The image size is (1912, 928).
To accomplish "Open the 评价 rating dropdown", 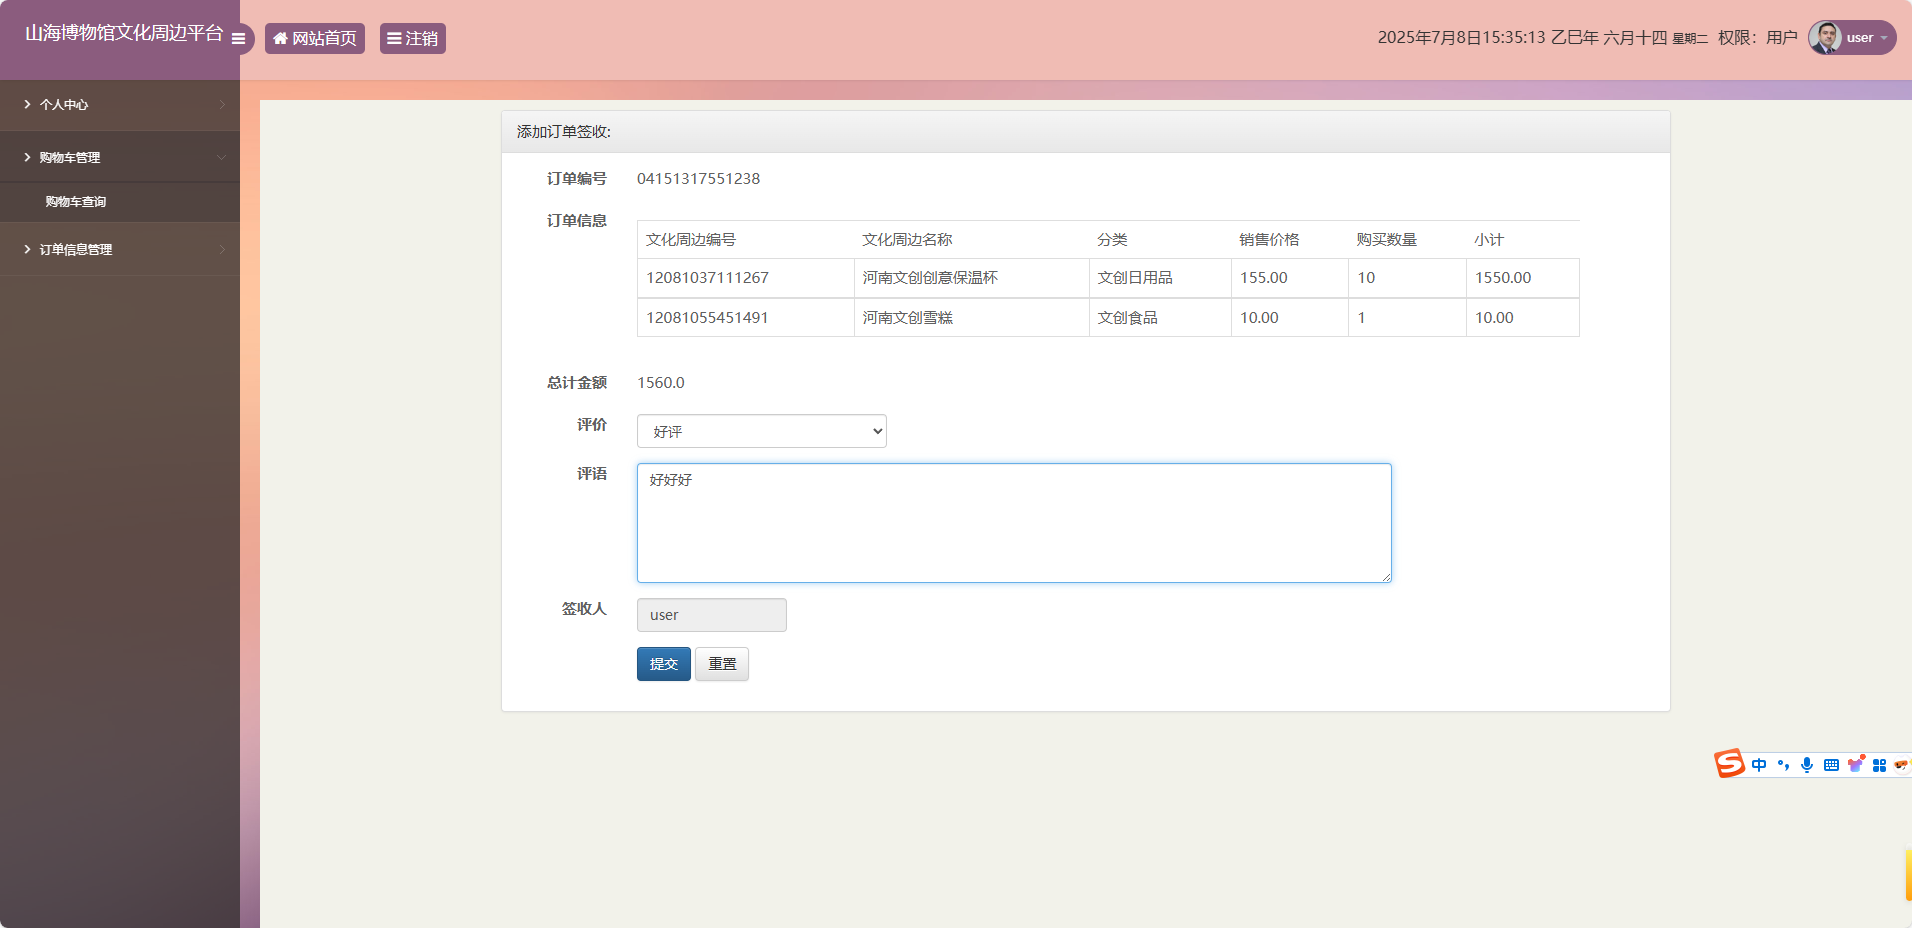I will pos(761,431).
